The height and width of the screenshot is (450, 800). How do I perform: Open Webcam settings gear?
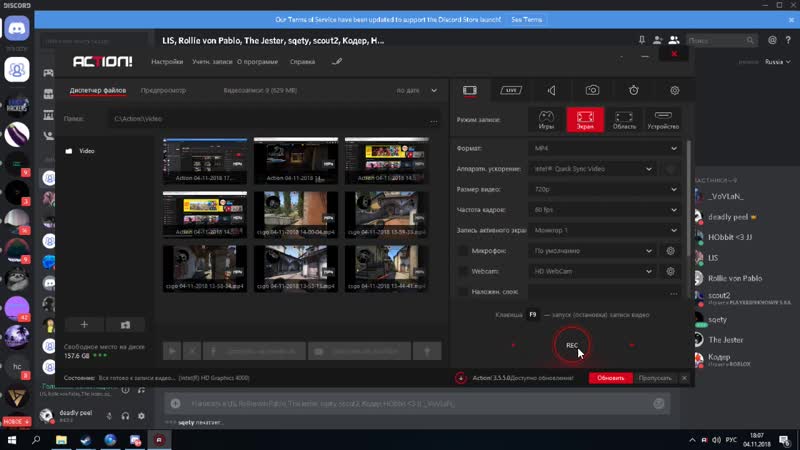670,271
